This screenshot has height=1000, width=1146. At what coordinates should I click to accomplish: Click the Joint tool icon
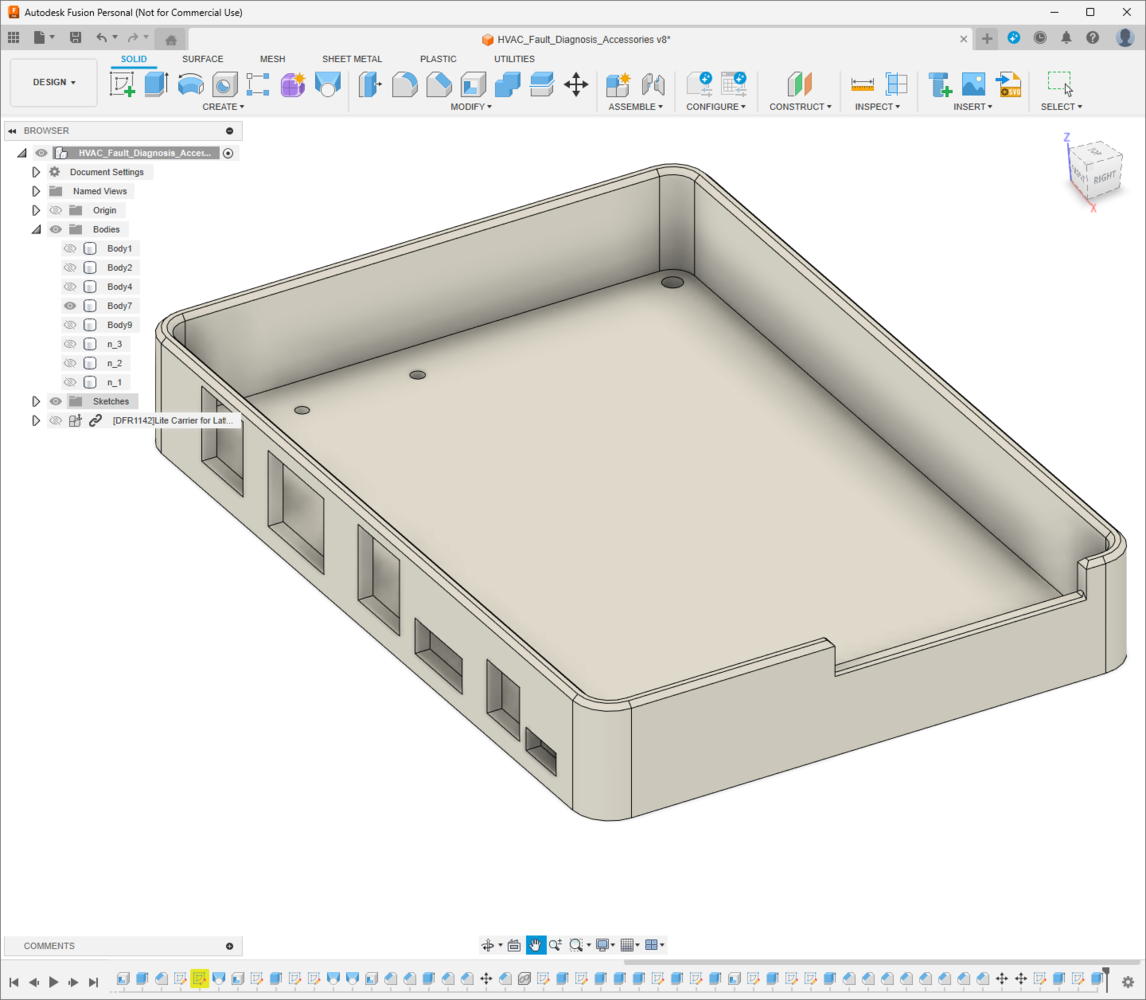(x=653, y=85)
